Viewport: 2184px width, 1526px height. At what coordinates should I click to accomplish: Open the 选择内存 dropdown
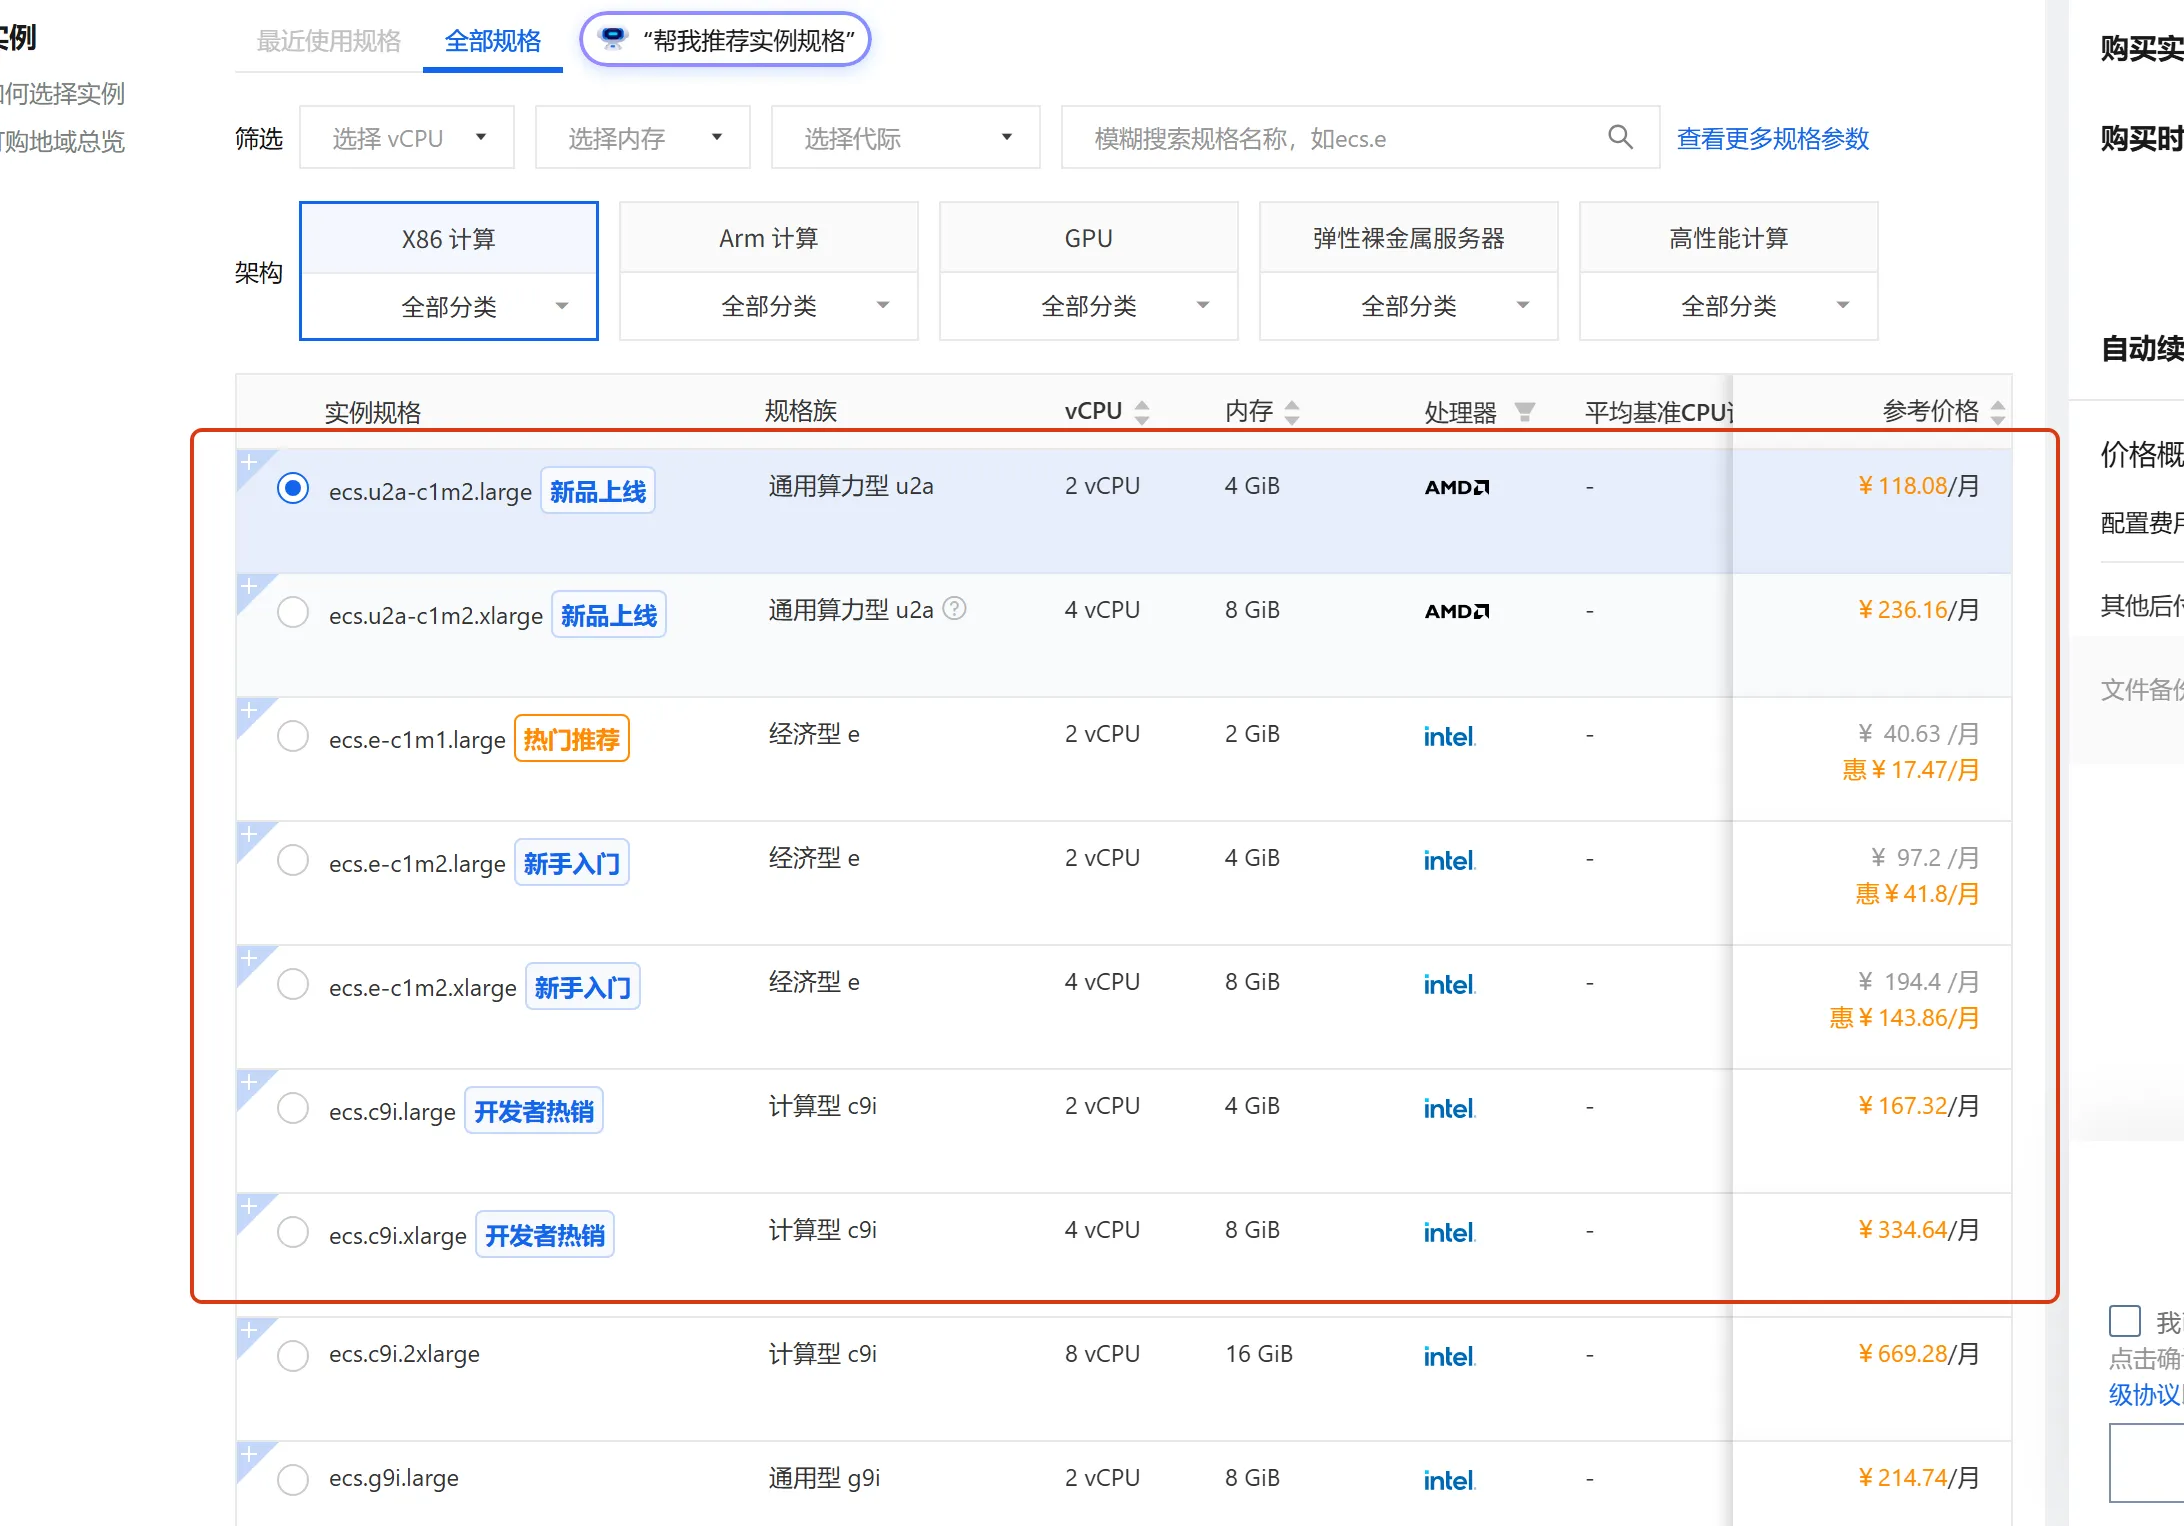pos(643,138)
